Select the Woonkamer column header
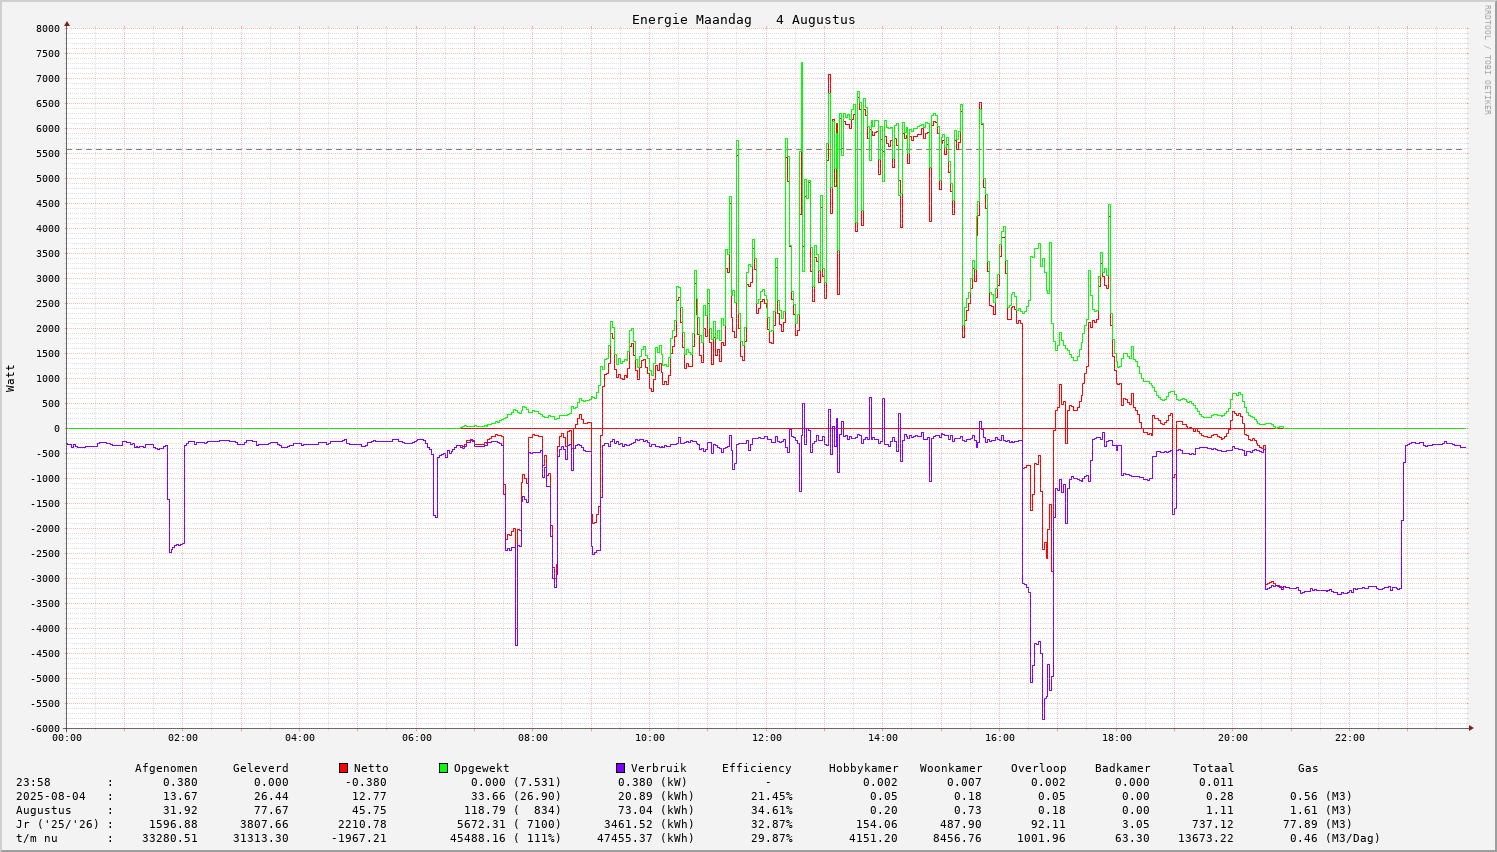Image resolution: width=1497 pixels, height=852 pixels. (951, 768)
